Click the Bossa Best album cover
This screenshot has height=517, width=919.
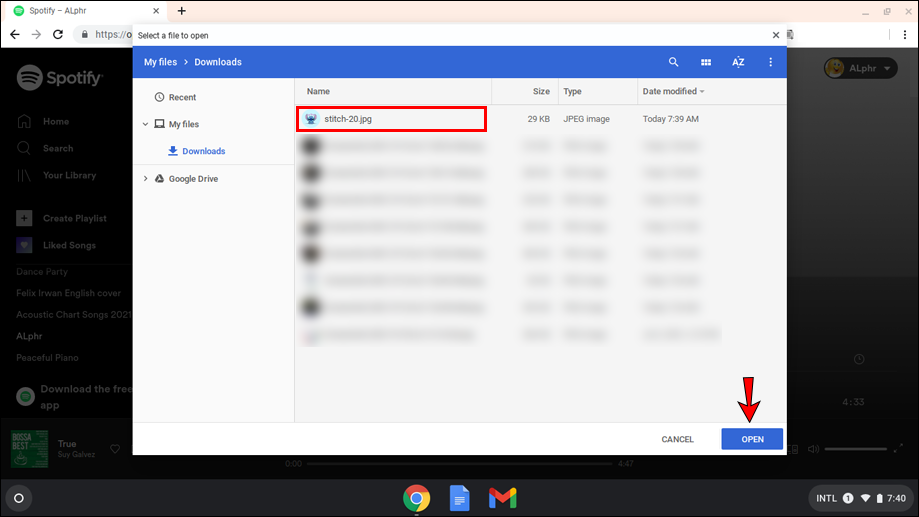point(29,449)
